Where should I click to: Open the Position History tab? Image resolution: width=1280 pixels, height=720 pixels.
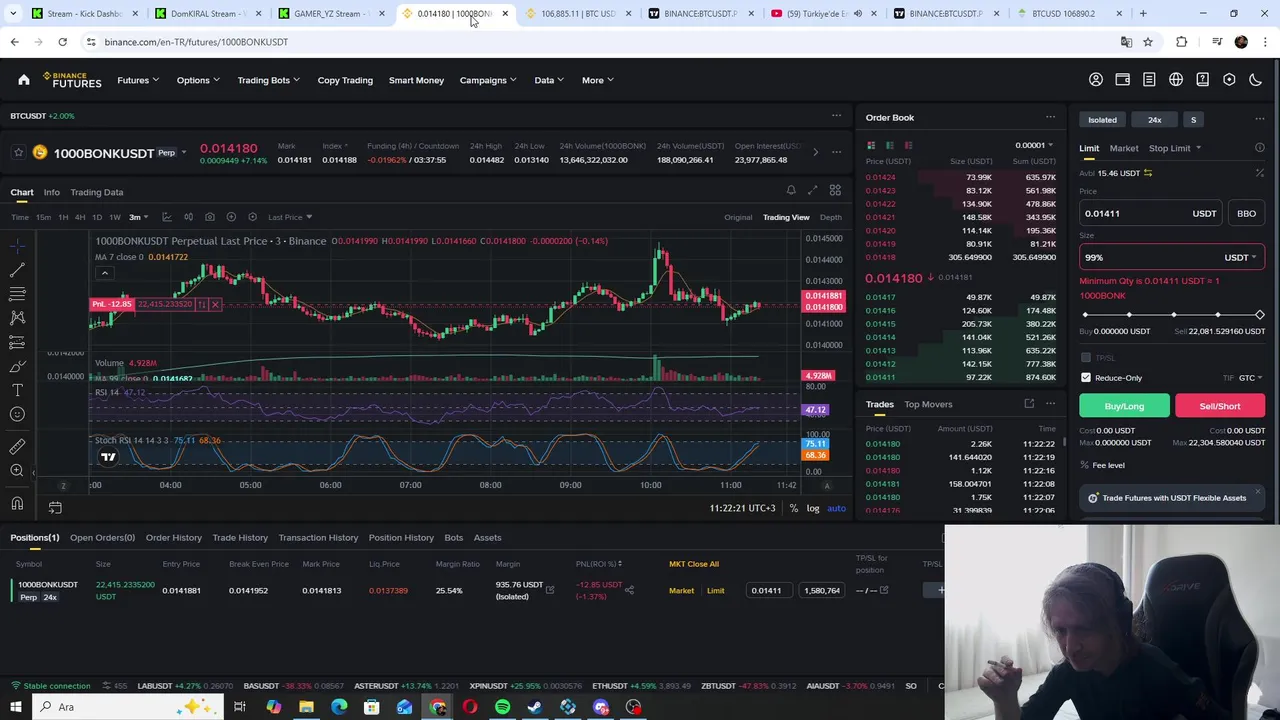point(401,538)
